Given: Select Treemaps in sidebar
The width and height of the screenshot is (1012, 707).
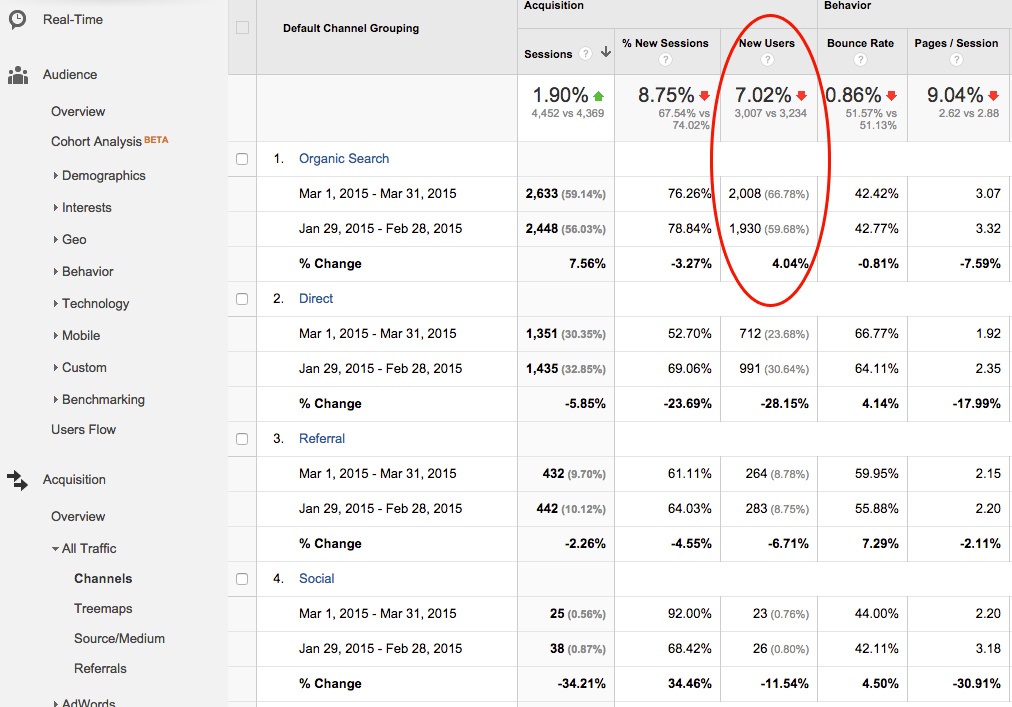Looking at the screenshot, I should [x=103, y=609].
